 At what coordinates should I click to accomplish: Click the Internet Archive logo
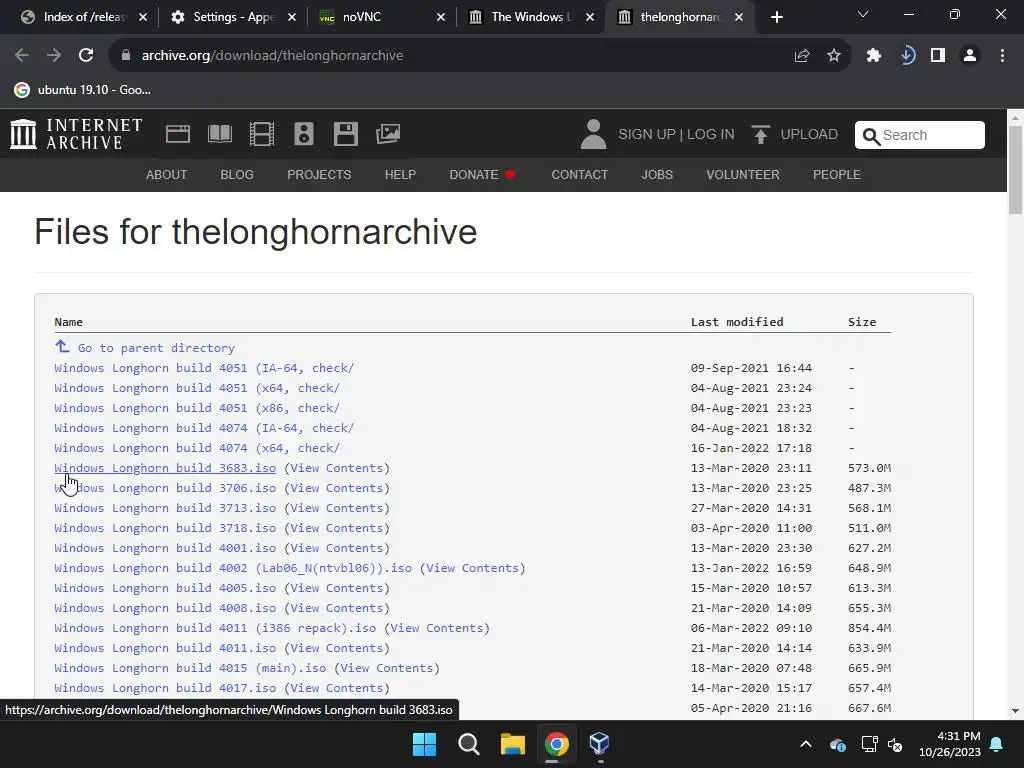[x=76, y=134]
